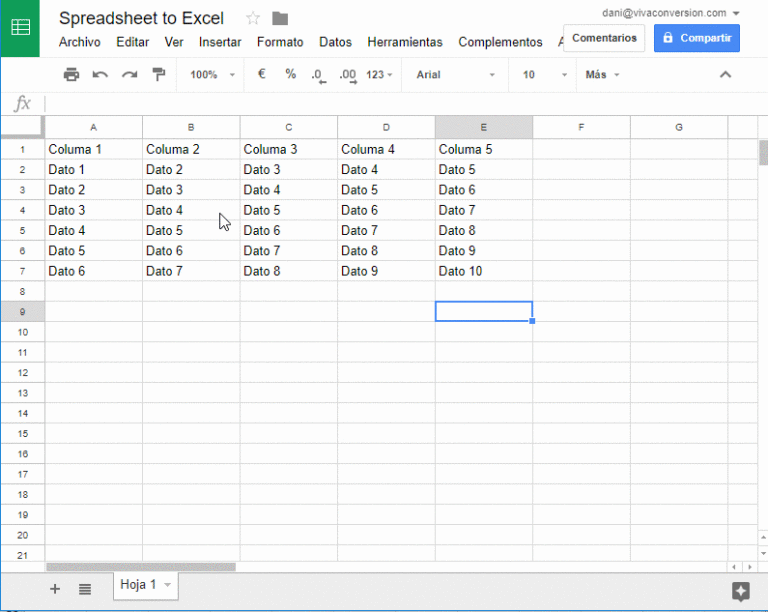Screen dimensions: 768x612
Task: Open the Formato menu
Action: 280,42
